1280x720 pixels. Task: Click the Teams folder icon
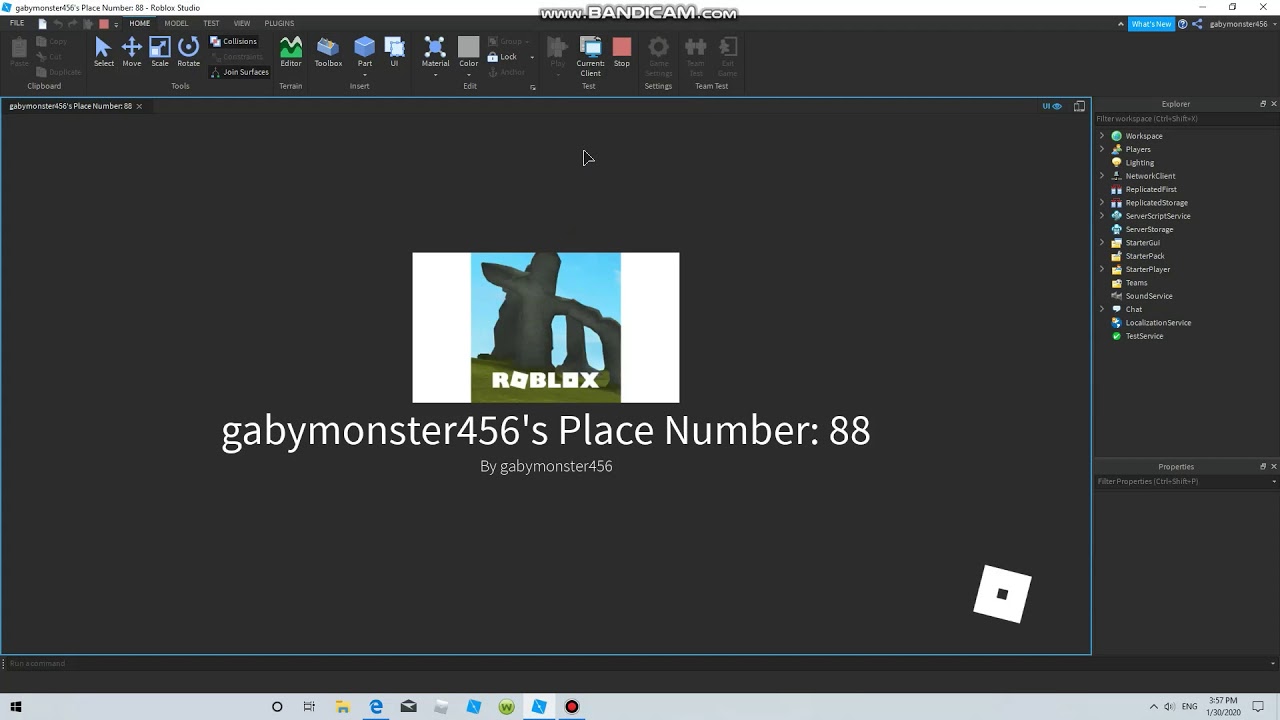[1117, 282]
